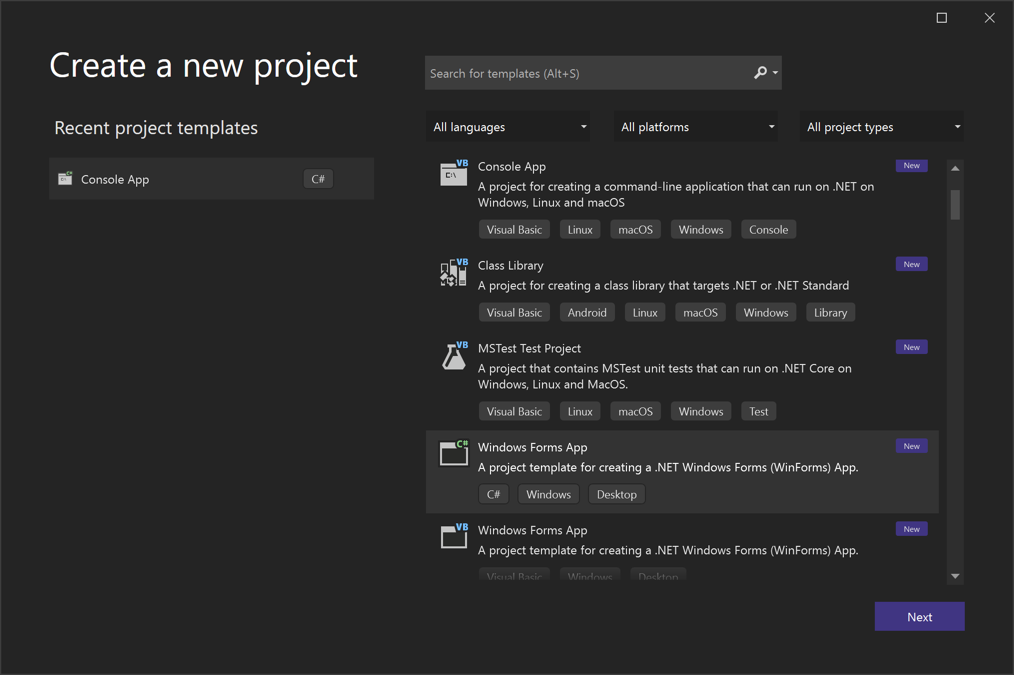Viewport: 1014px width, 675px height.
Task: Click the recent Console App template icon
Action: point(65,178)
